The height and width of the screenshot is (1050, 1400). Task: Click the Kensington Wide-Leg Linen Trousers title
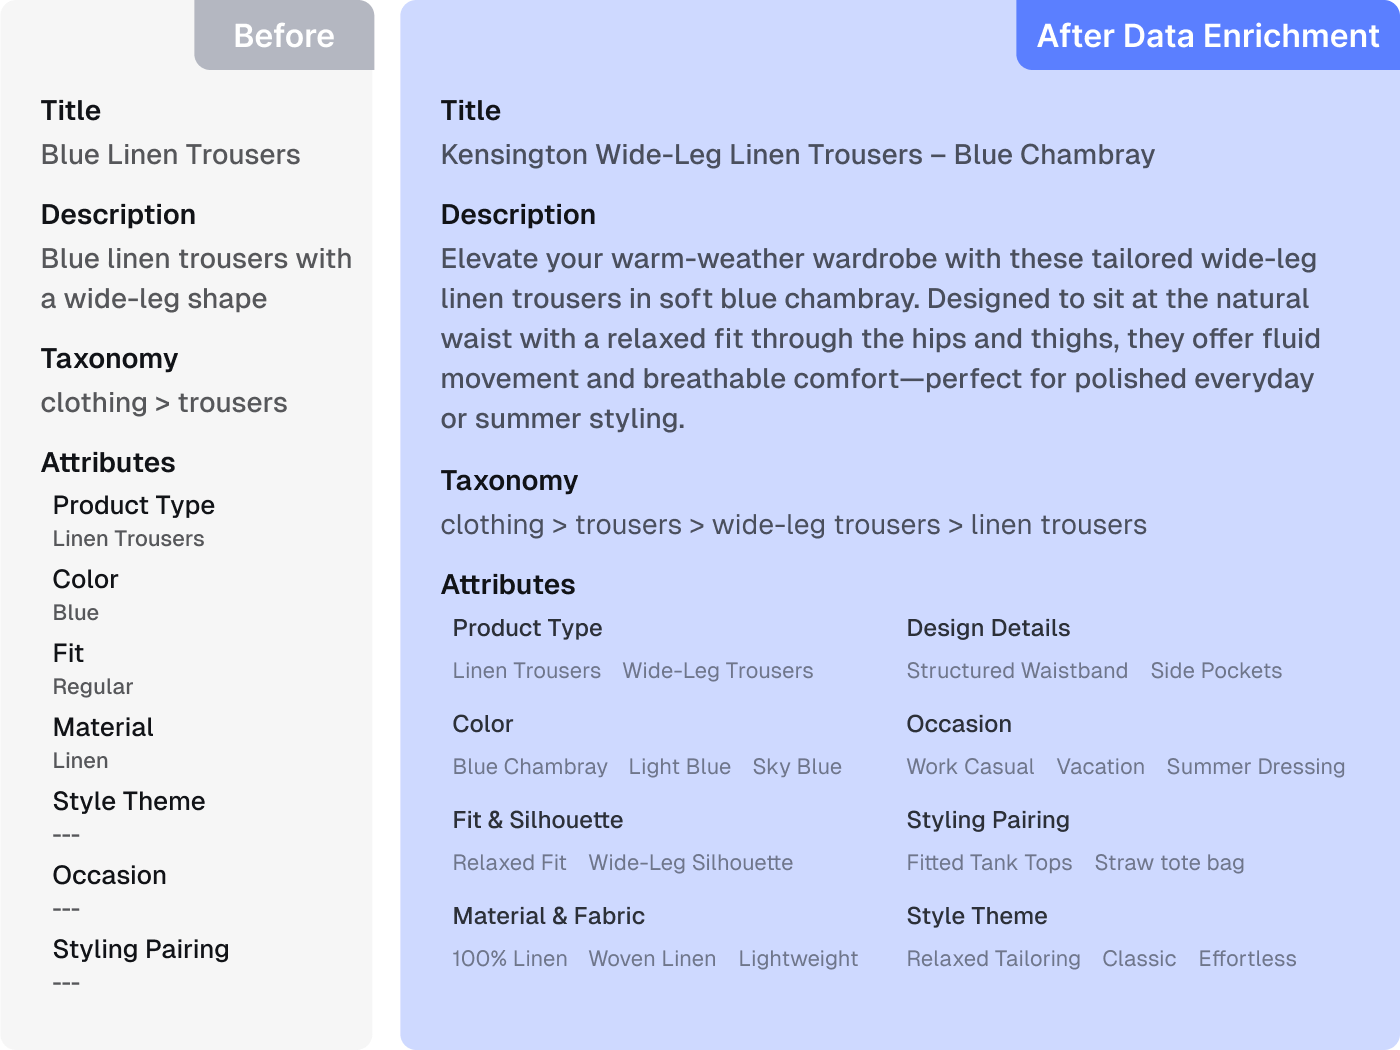click(x=797, y=155)
